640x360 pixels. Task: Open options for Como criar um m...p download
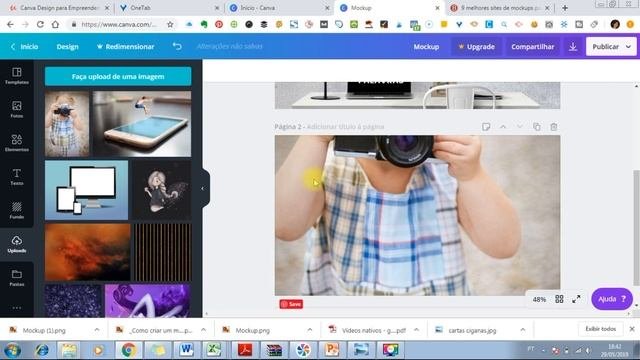[x=203, y=330]
